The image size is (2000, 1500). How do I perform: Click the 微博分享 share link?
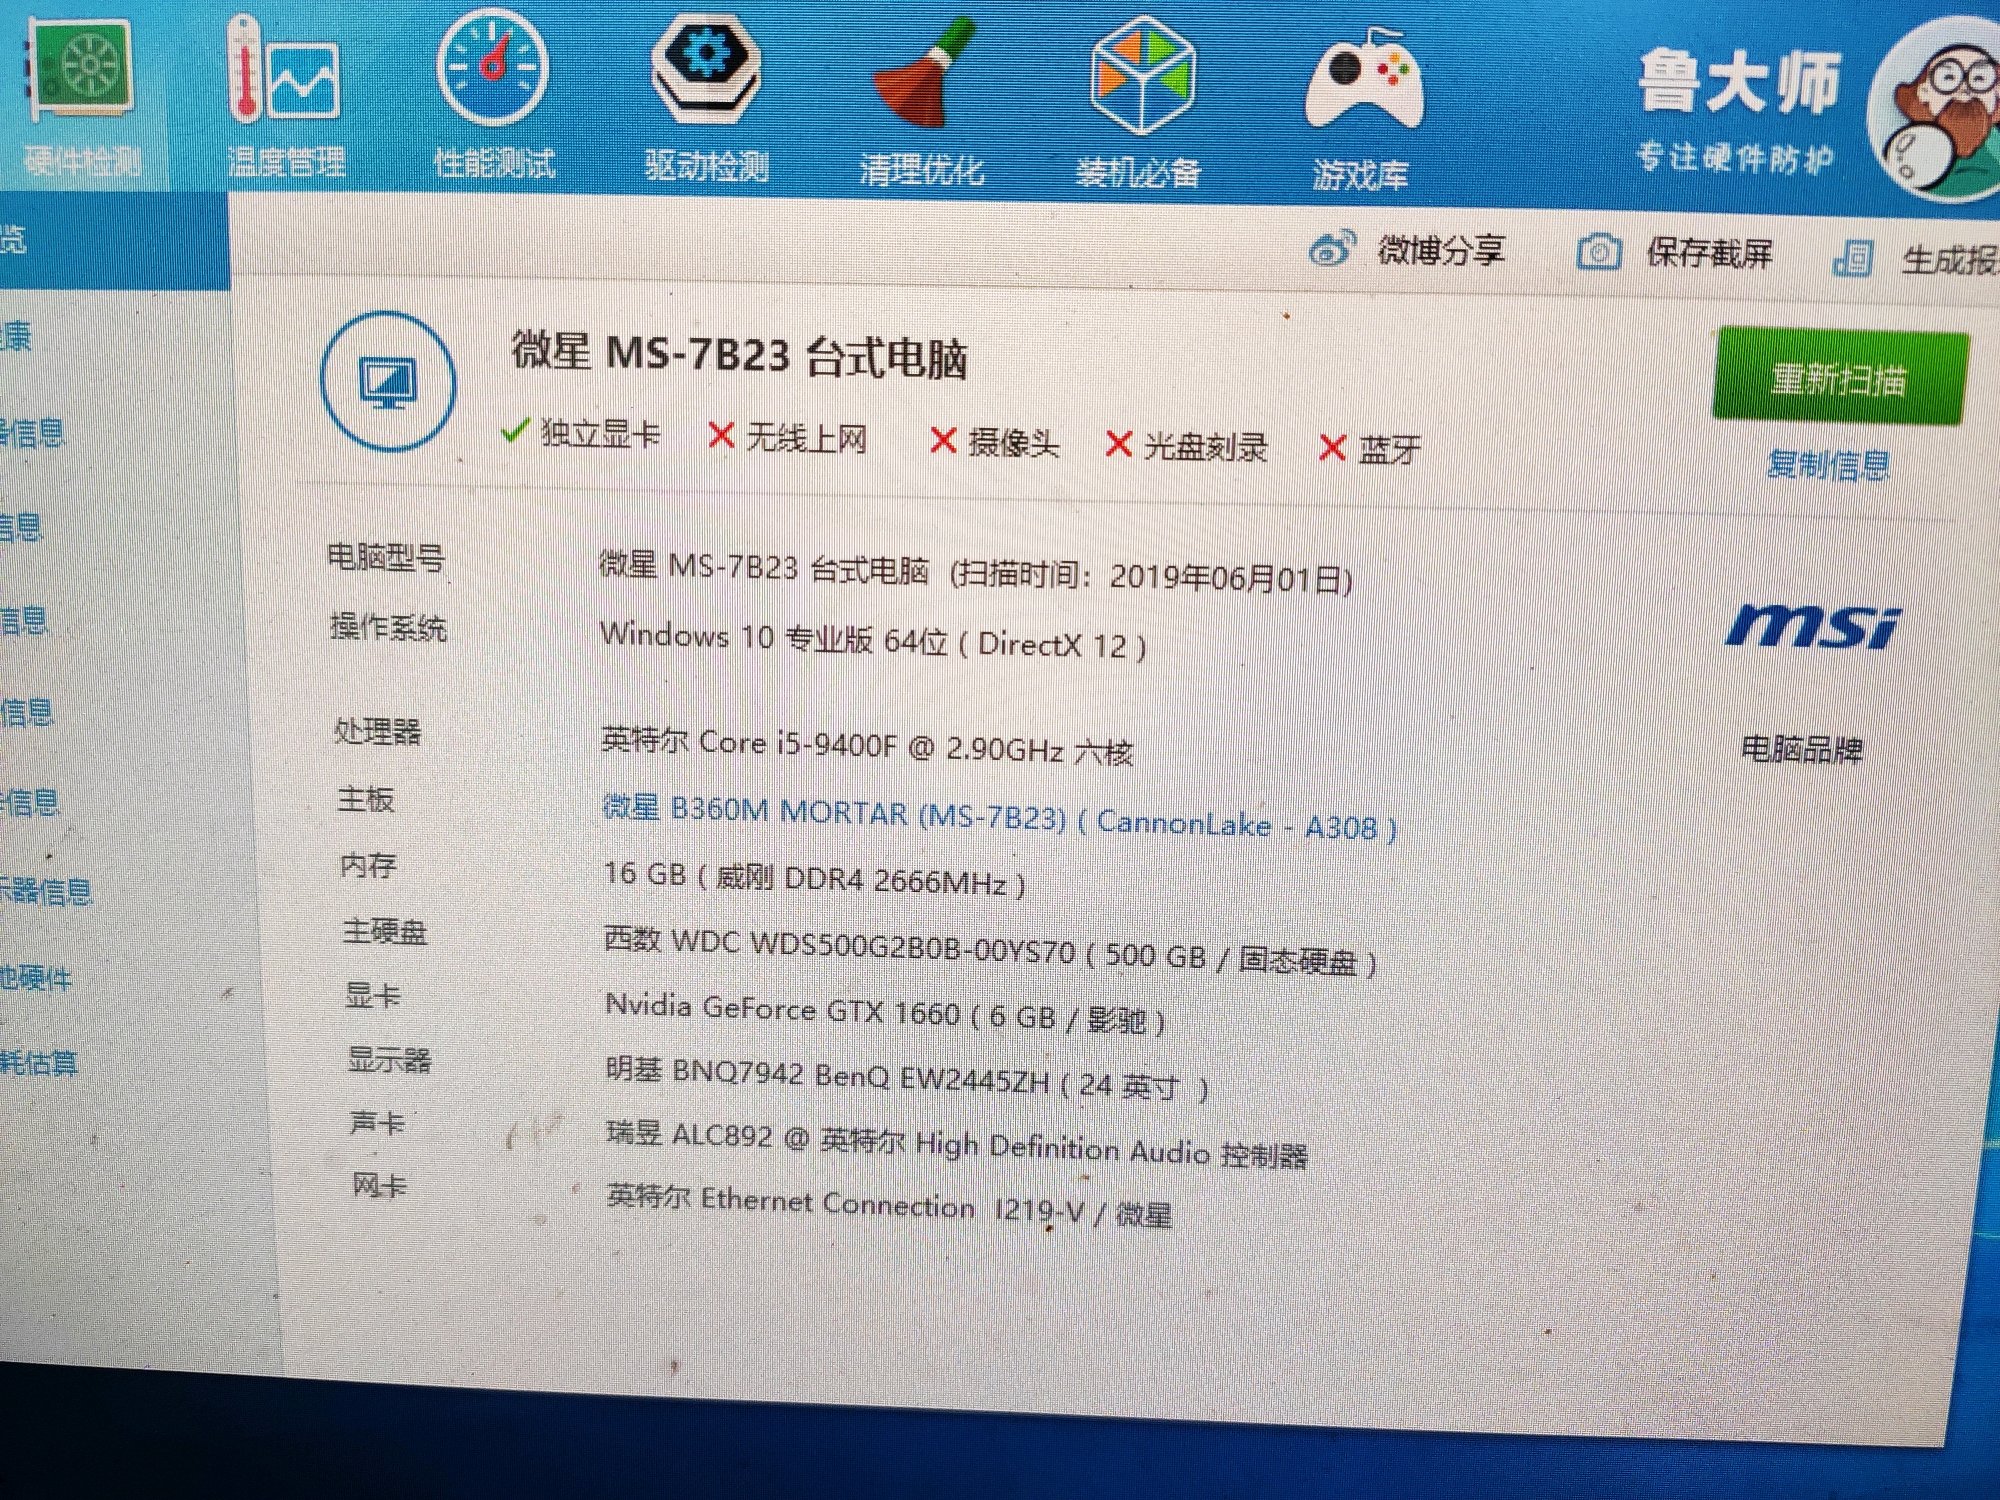1440,250
